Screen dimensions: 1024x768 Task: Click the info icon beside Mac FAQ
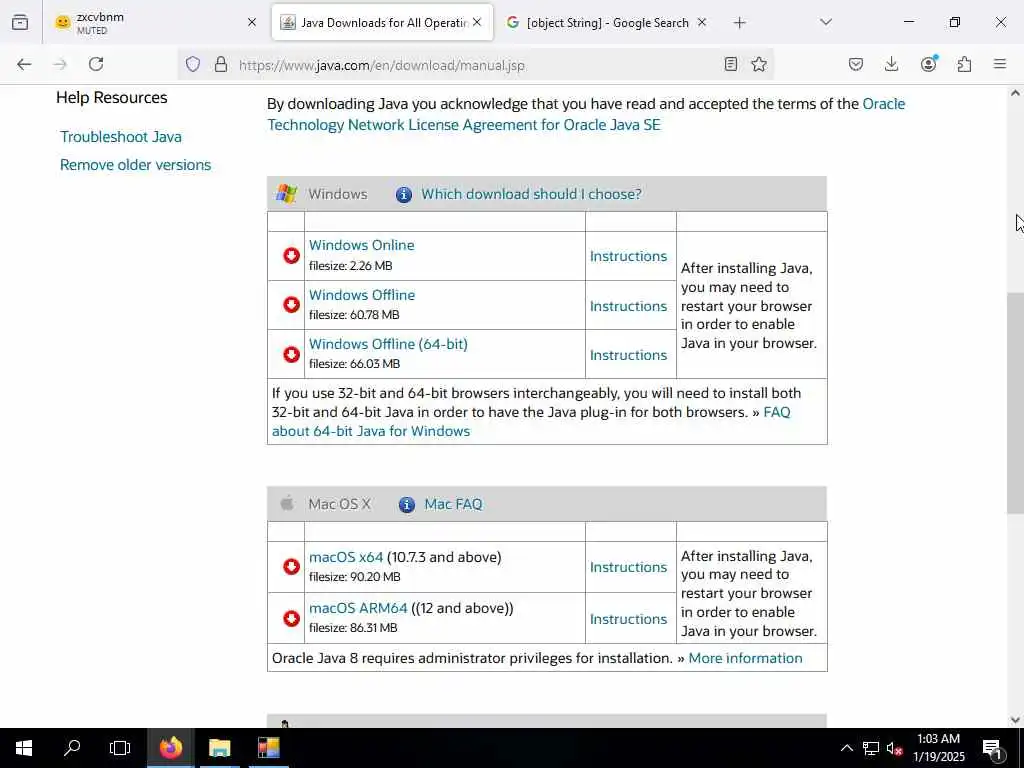pyautogui.click(x=406, y=505)
